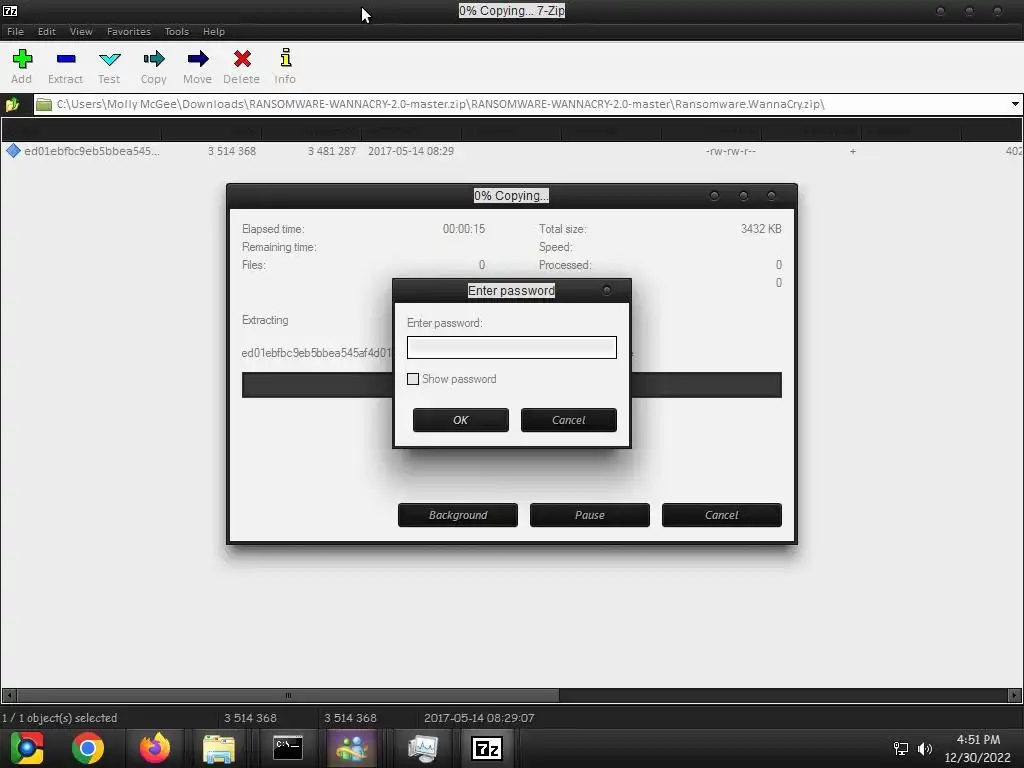The image size is (1024, 768).
Task: Confirm password with OK button
Action: tap(460, 420)
